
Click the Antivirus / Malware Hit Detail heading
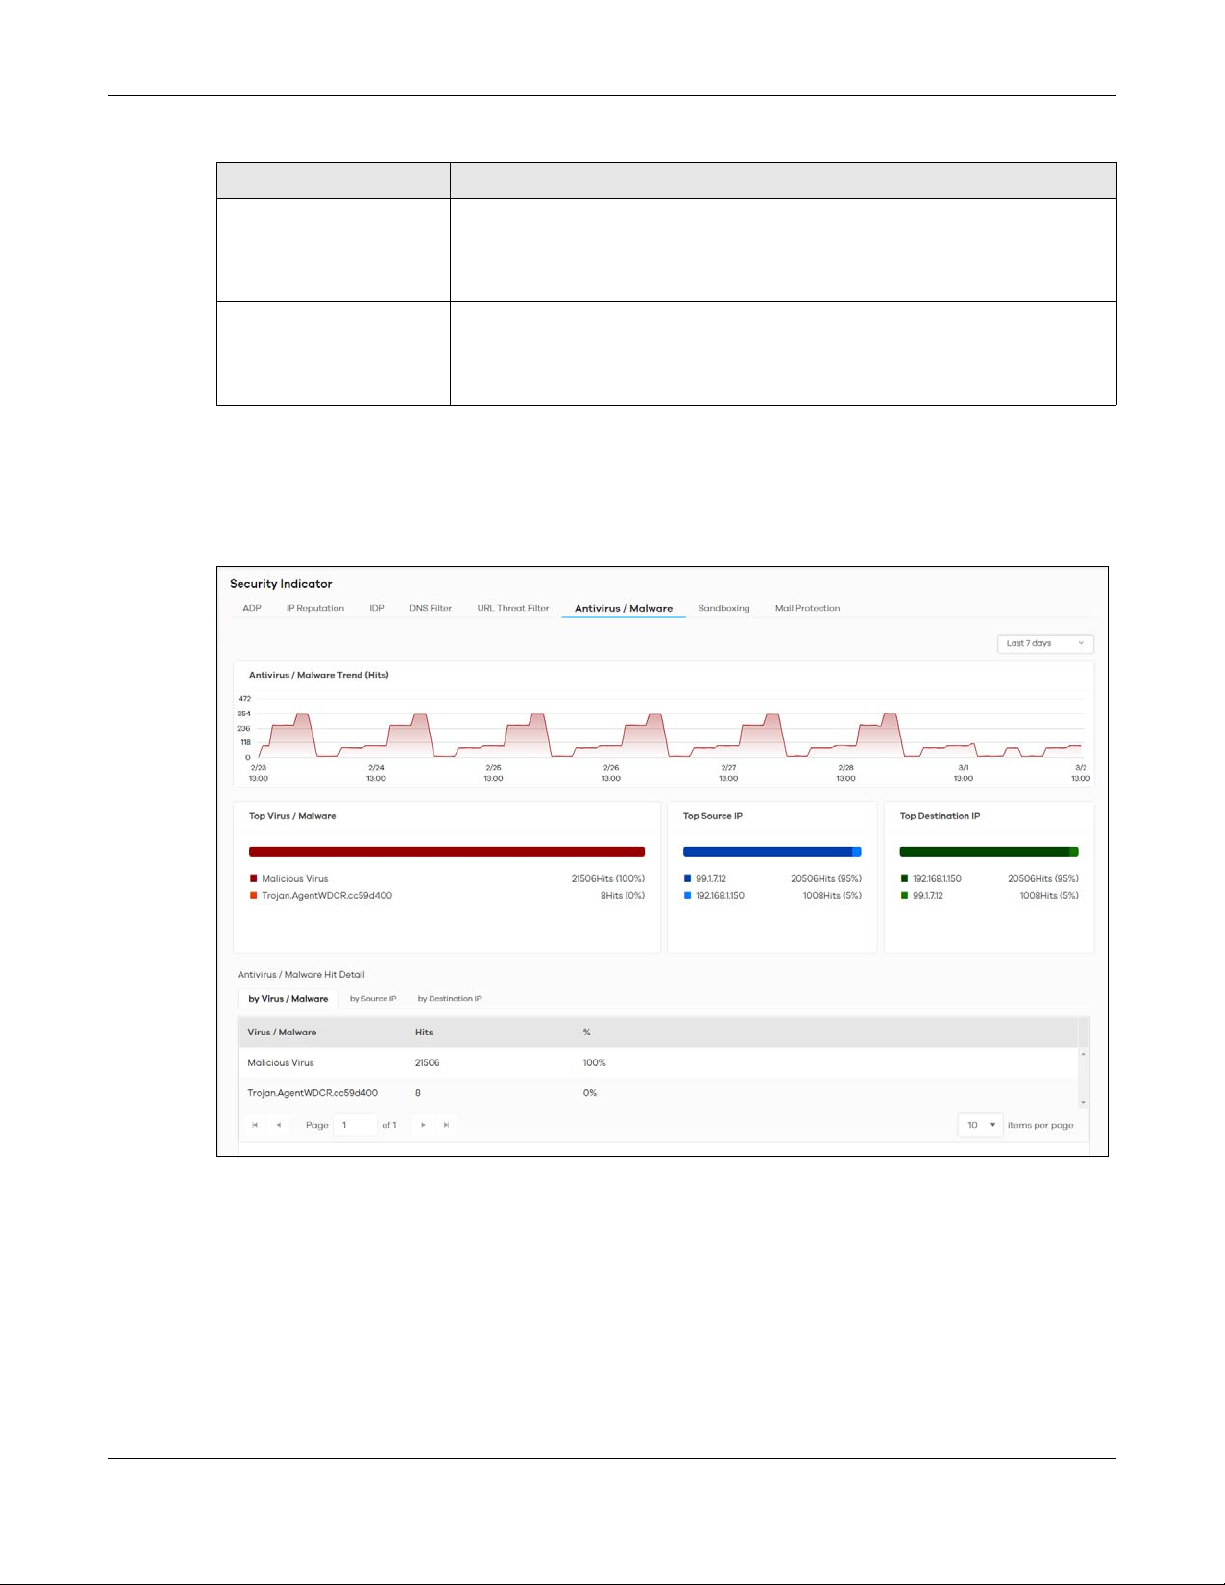[x=301, y=975]
